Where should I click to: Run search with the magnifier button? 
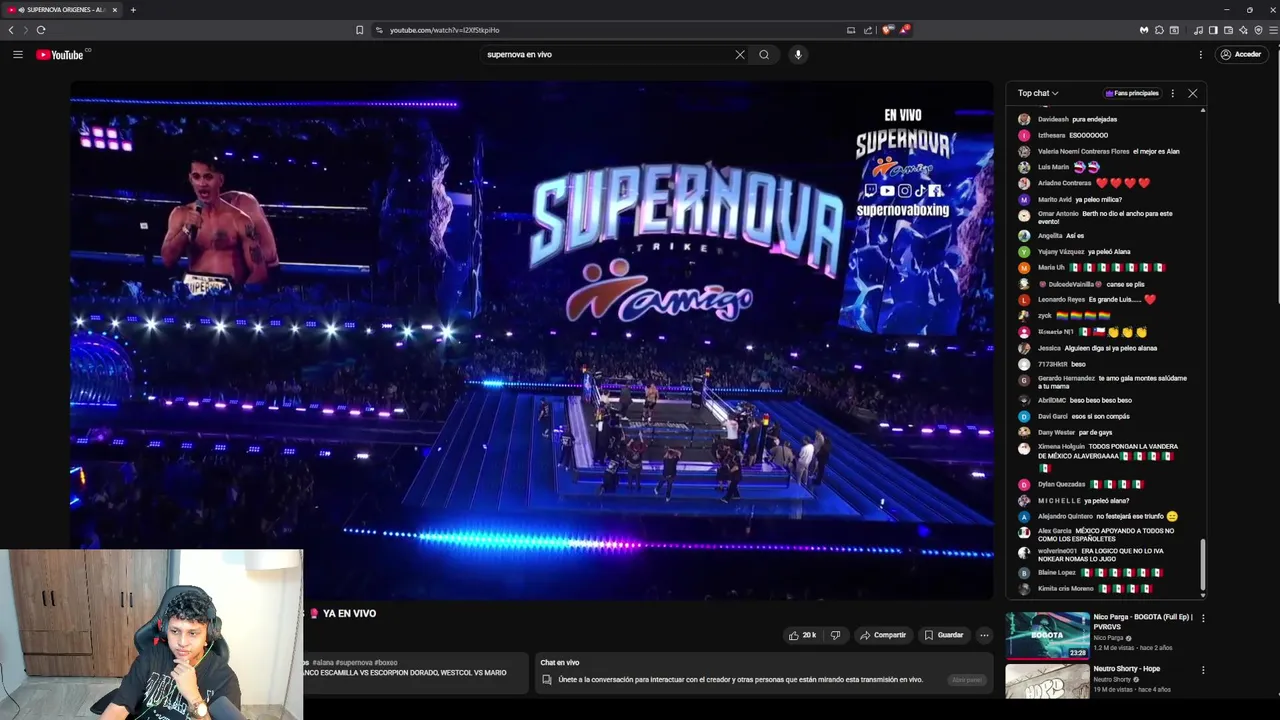click(x=764, y=55)
